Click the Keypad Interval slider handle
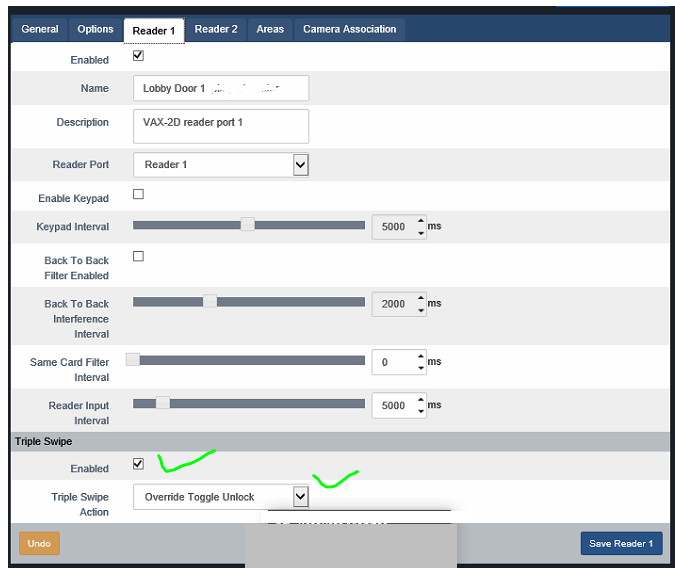 [x=247, y=225]
